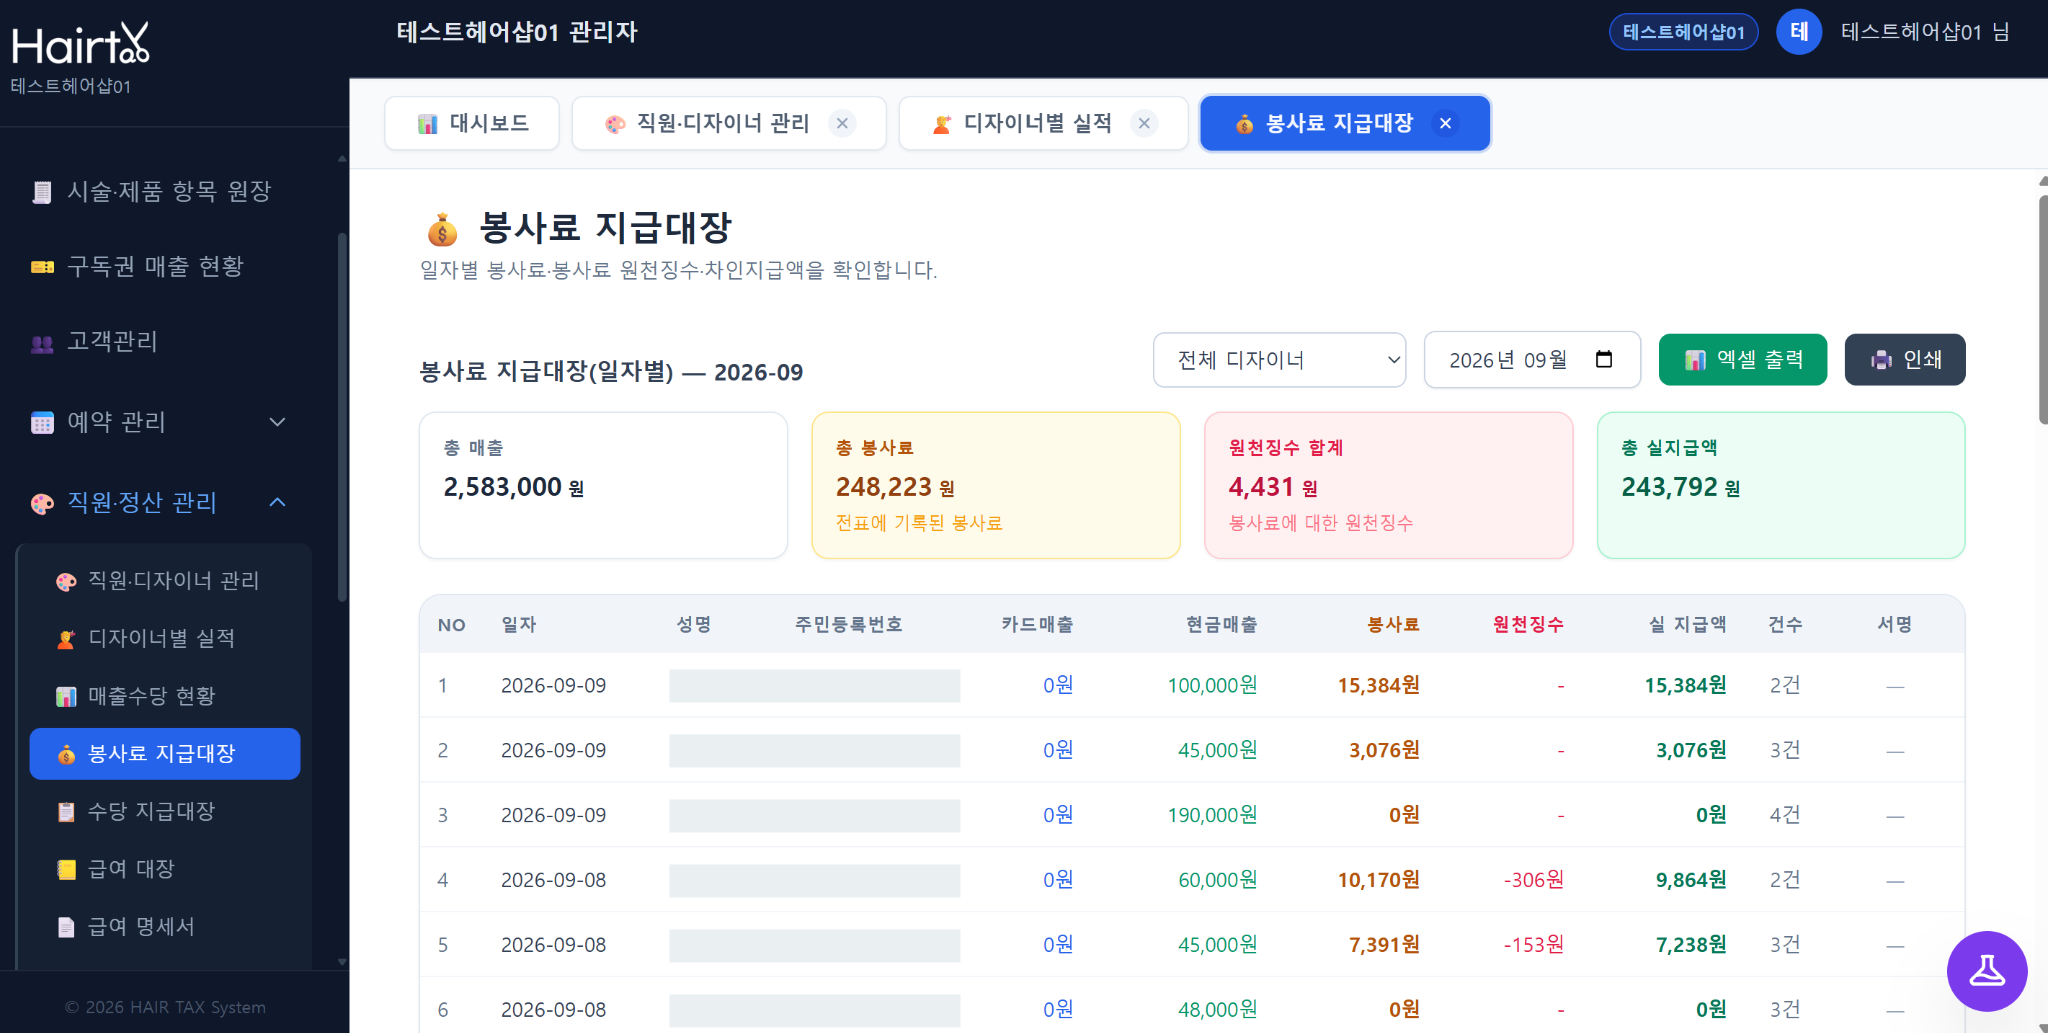Switch to the 대시보드 tab
This screenshot has width=2048, height=1033.
click(472, 123)
